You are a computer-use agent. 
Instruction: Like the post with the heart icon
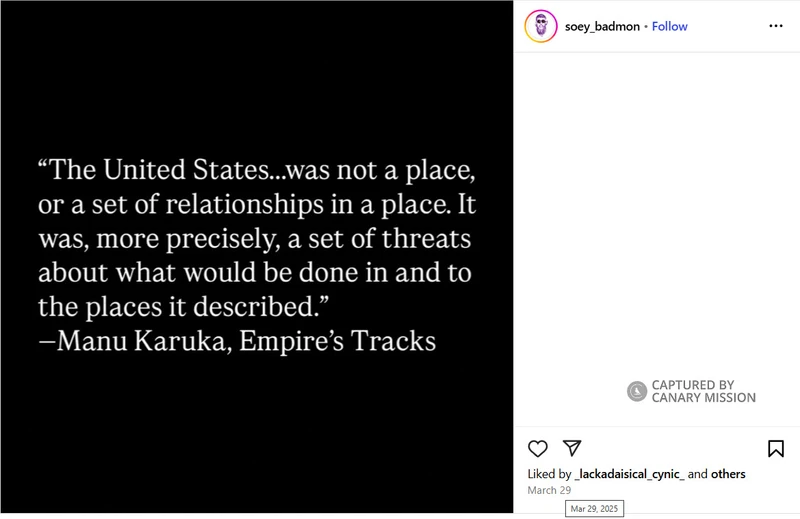coord(538,448)
